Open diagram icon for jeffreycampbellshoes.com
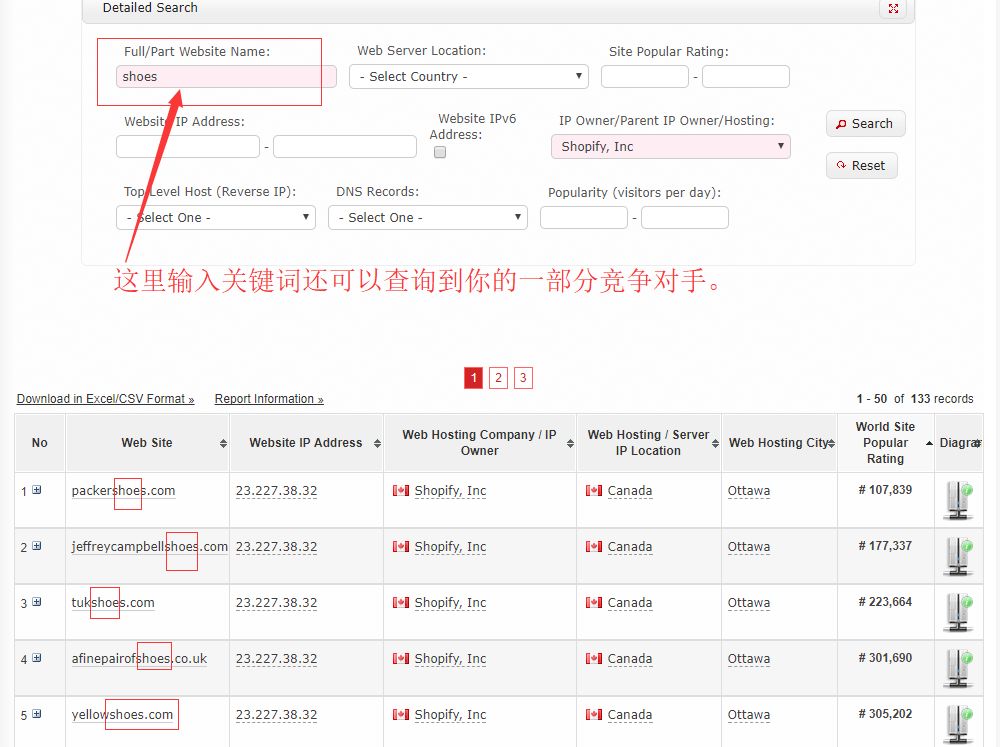This screenshot has width=1000, height=747. pyautogui.click(x=958, y=556)
